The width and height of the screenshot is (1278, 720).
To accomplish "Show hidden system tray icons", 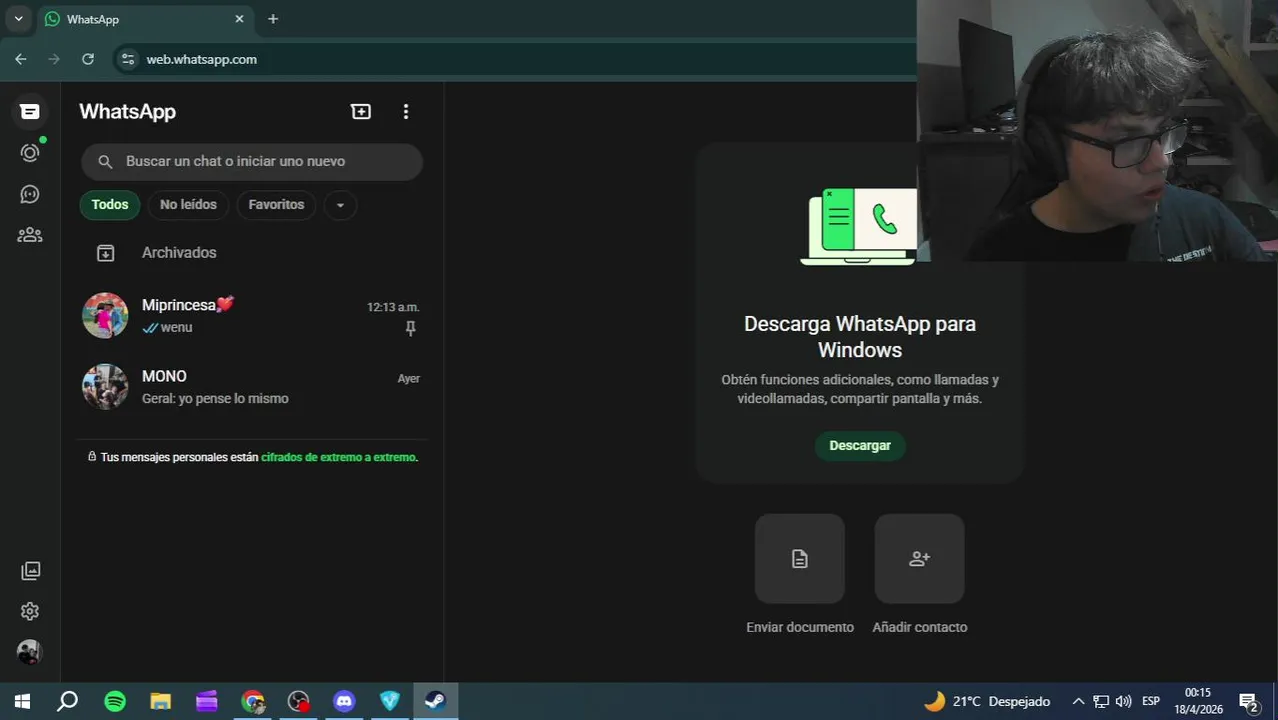I will pyautogui.click(x=1078, y=702).
